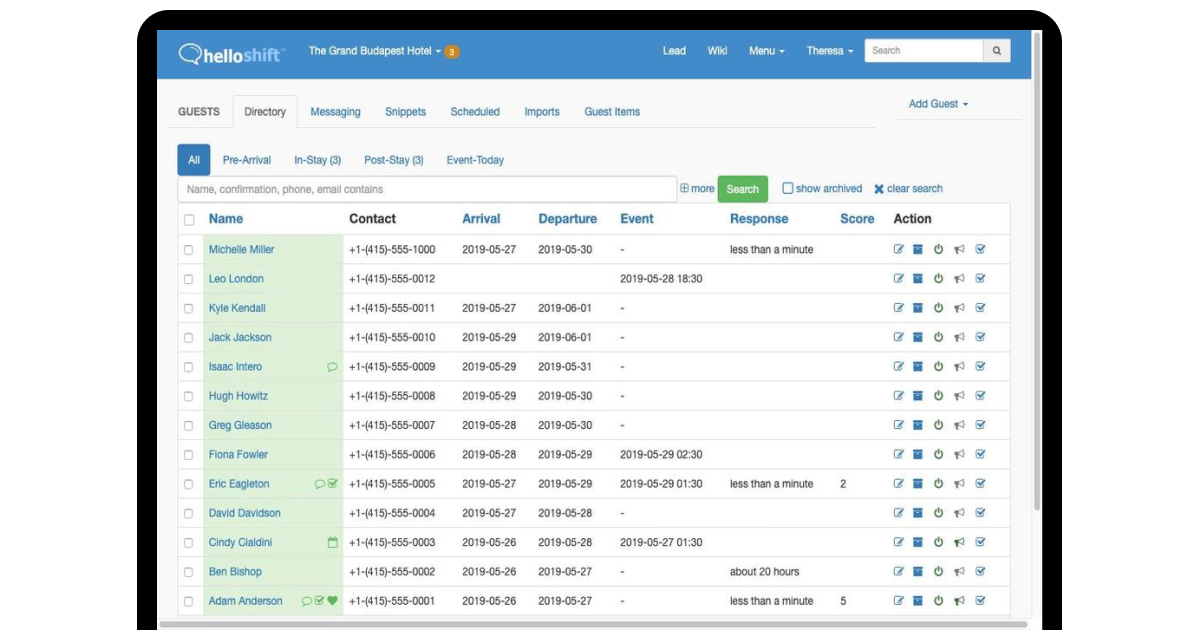Sort guests by Response column
The width and height of the screenshot is (1200, 630).
(759, 219)
